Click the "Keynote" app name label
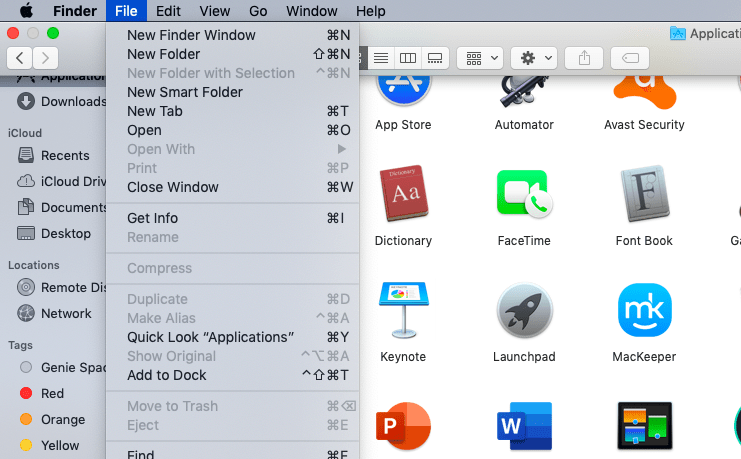This screenshot has height=459, width=741. coord(403,356)
